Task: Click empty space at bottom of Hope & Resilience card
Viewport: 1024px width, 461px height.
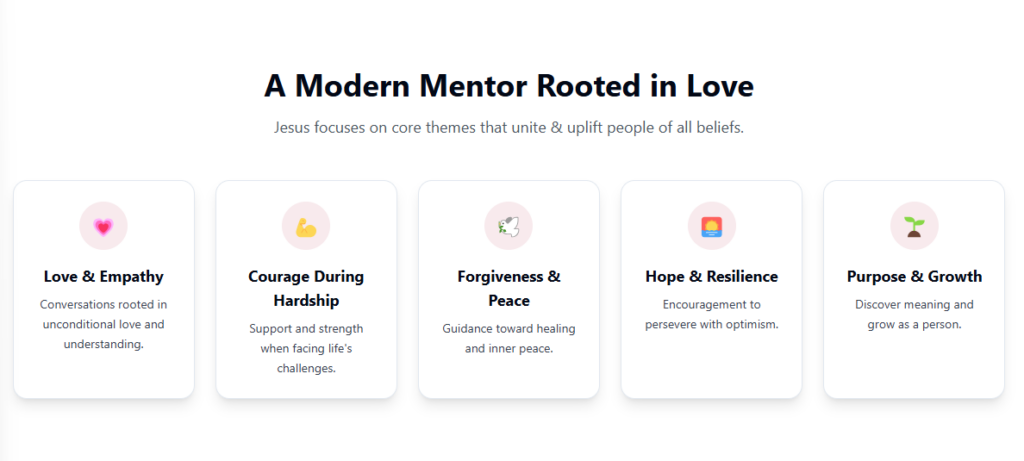Action: (711, 370)
